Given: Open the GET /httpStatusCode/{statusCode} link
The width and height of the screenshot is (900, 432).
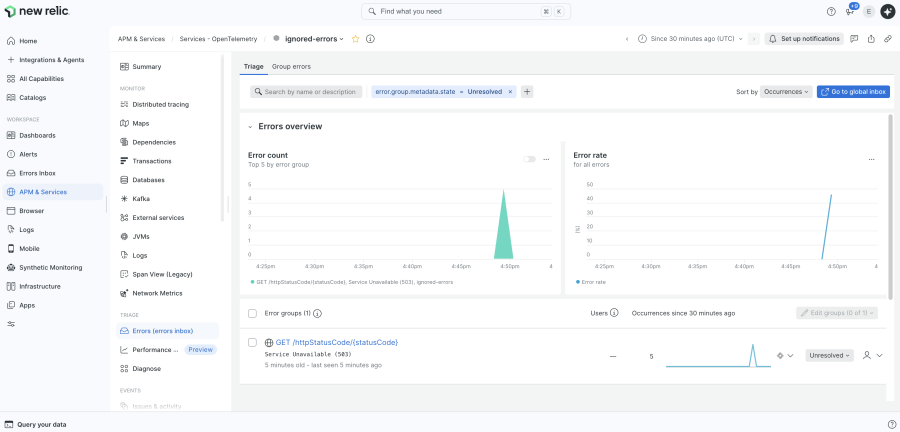Looking at the screenshot, I should [x=337, y=343].
